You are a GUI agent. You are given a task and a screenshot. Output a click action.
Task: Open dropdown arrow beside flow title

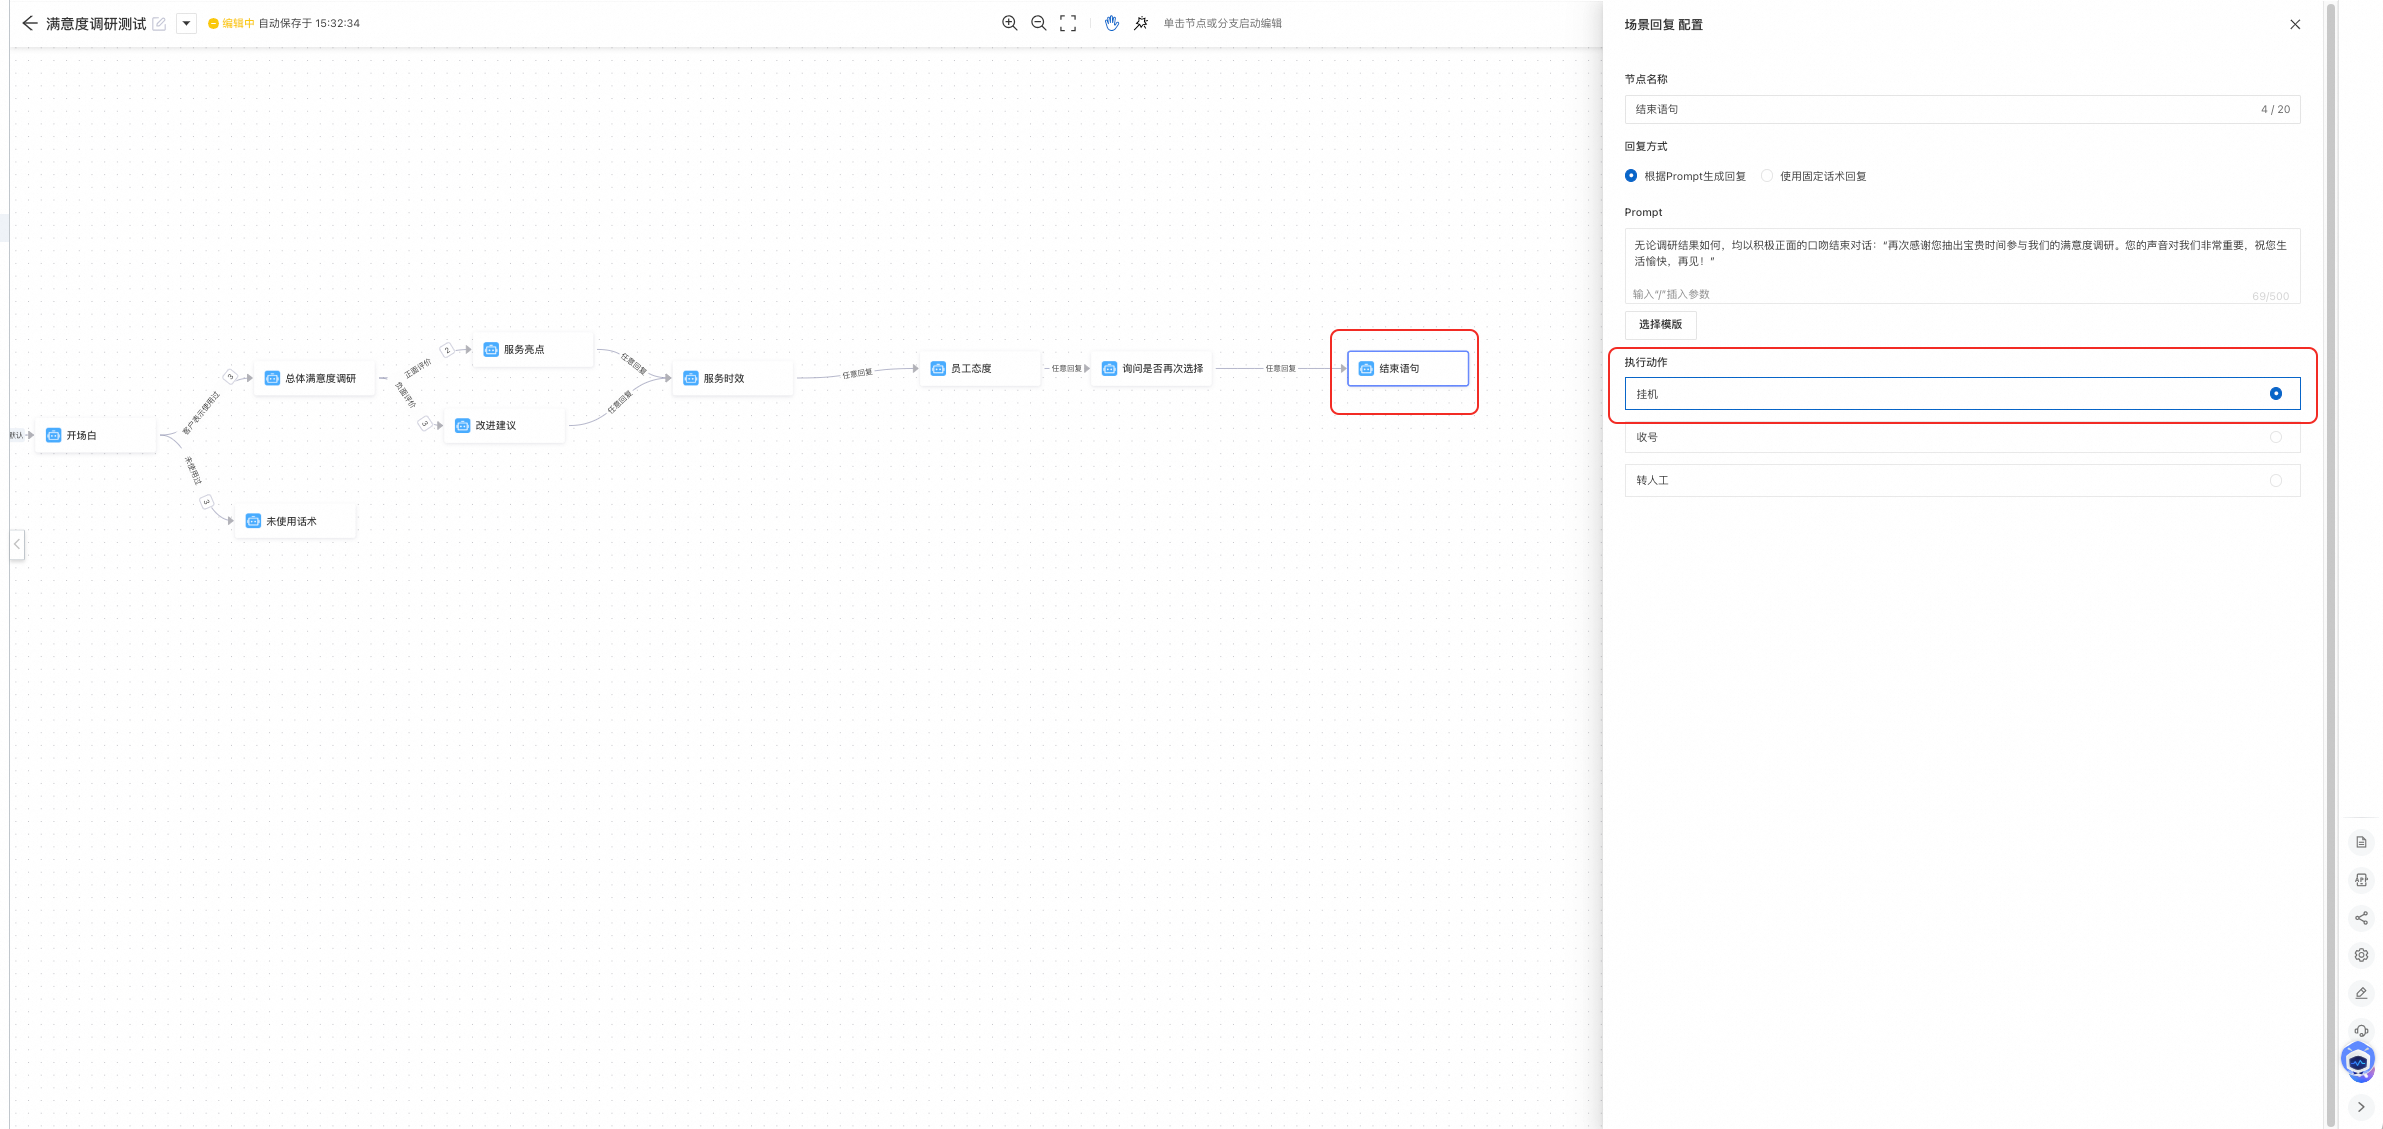click(x=186, y=23)
